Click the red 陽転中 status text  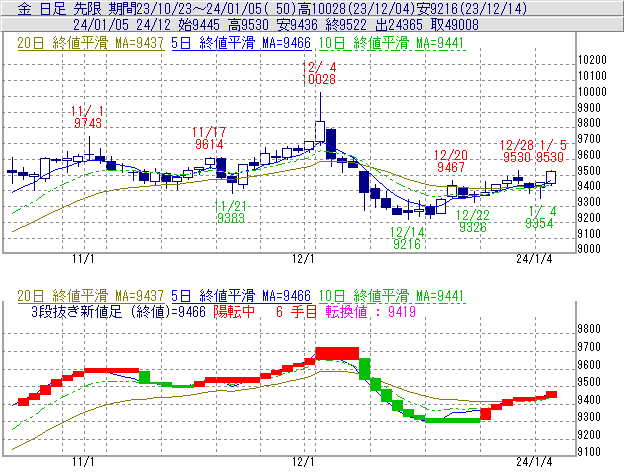tap(234, 312)
